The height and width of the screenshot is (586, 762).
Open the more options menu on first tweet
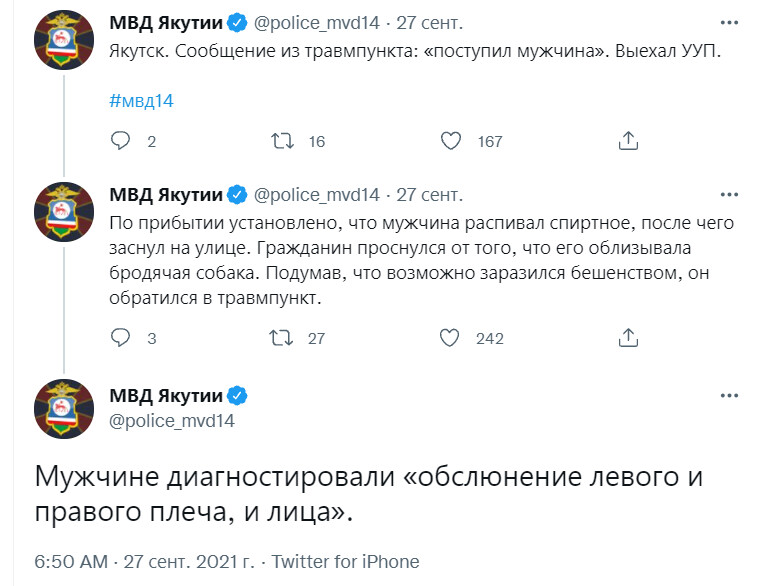729,23
